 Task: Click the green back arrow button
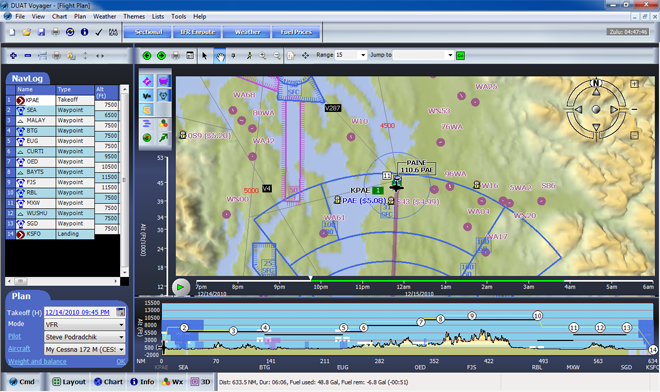click(x=147, y=56)
